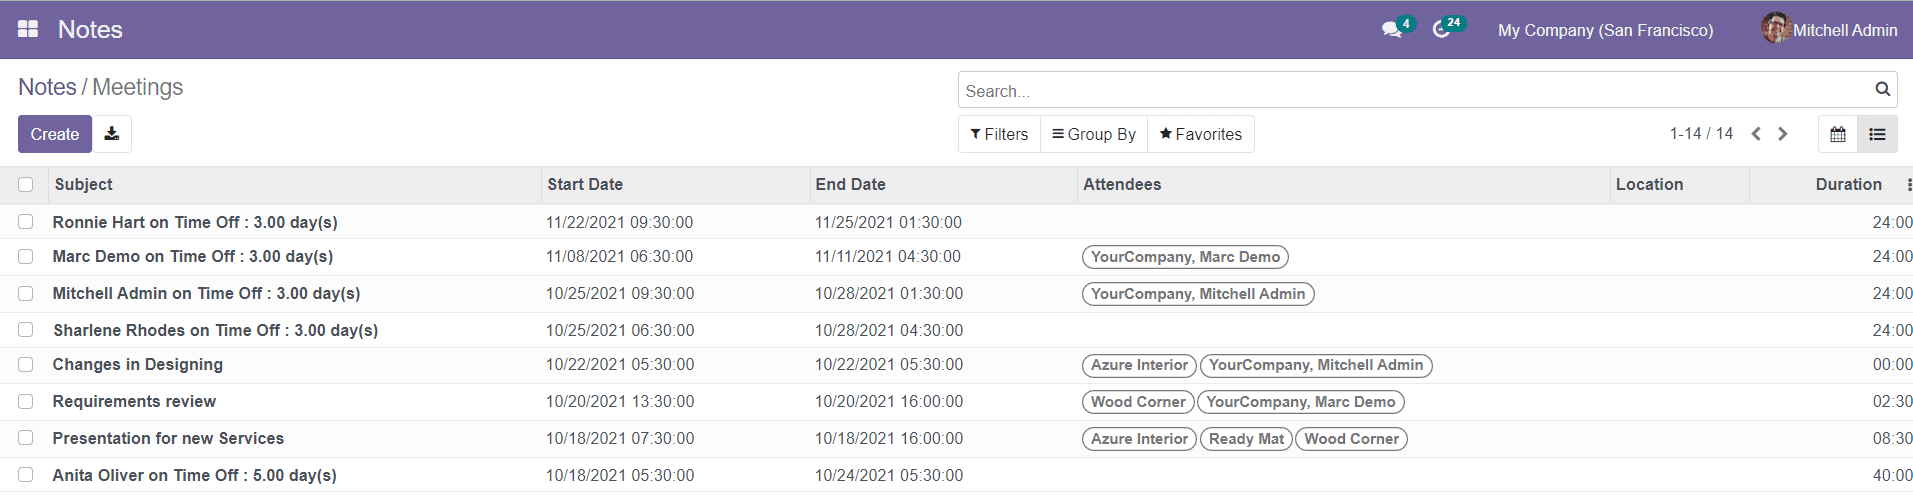1913x495 pixels.
Task: Toggle the select-all checkbox in header
Action: (x=26, y=184)
